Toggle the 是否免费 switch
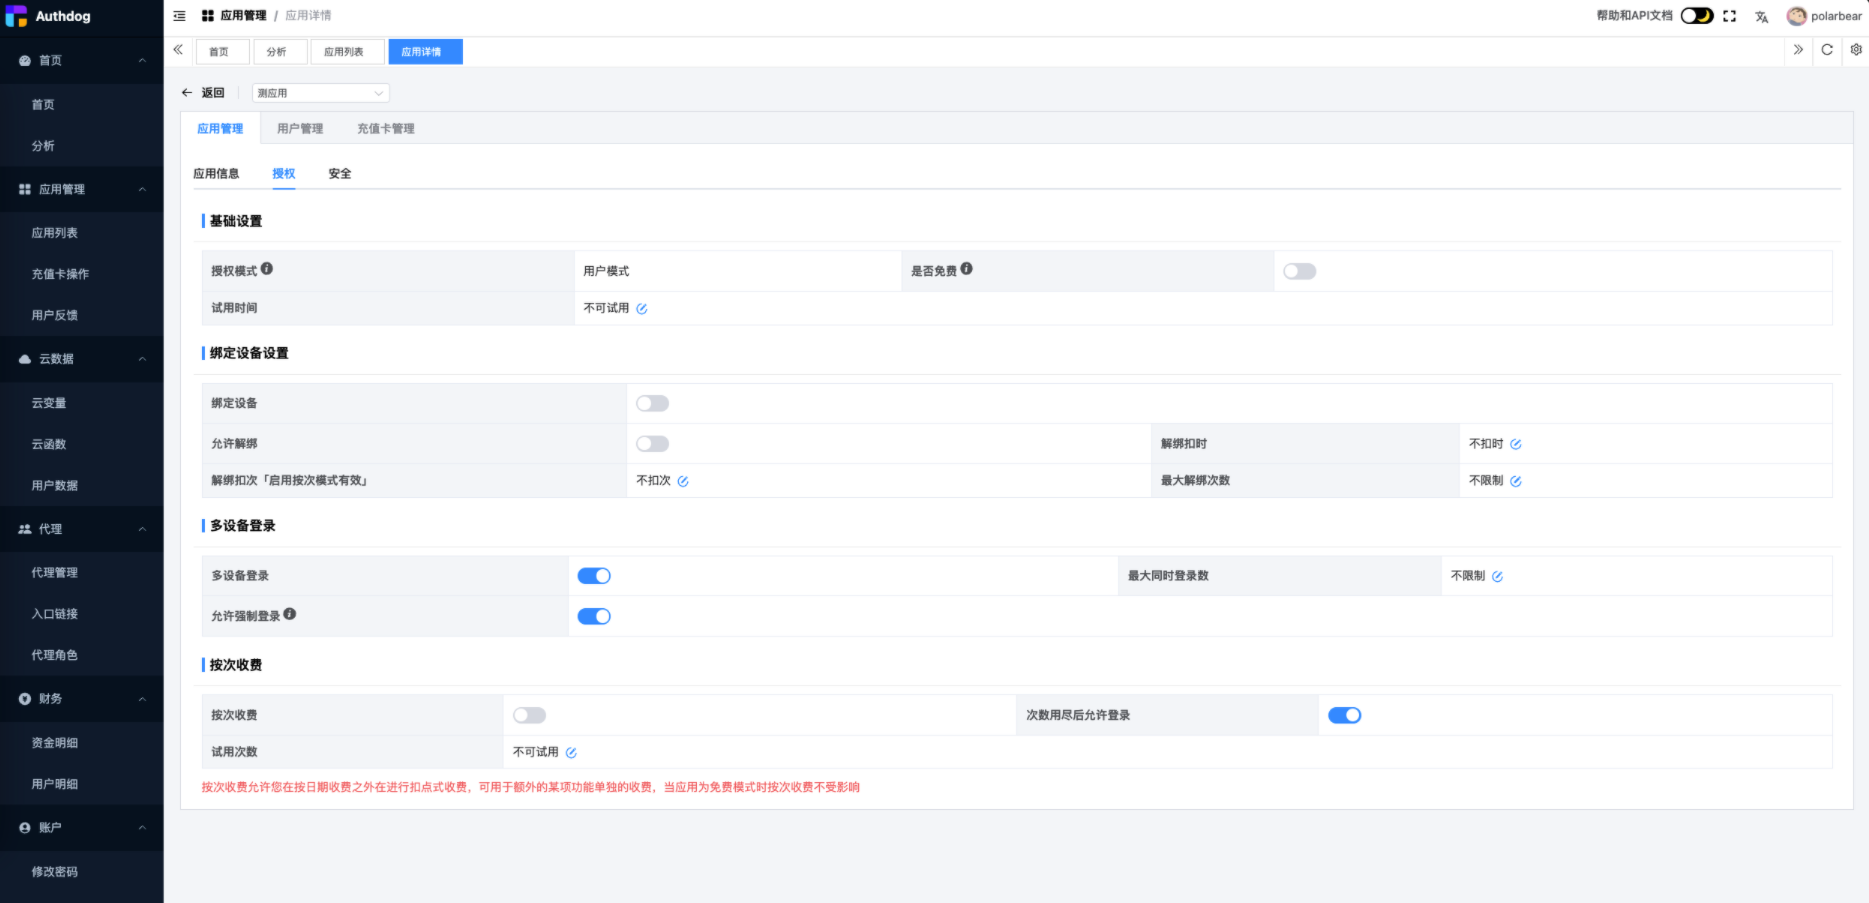Screen dimensions: 1869x903 pyautogui.click(x=1299, y=271)
